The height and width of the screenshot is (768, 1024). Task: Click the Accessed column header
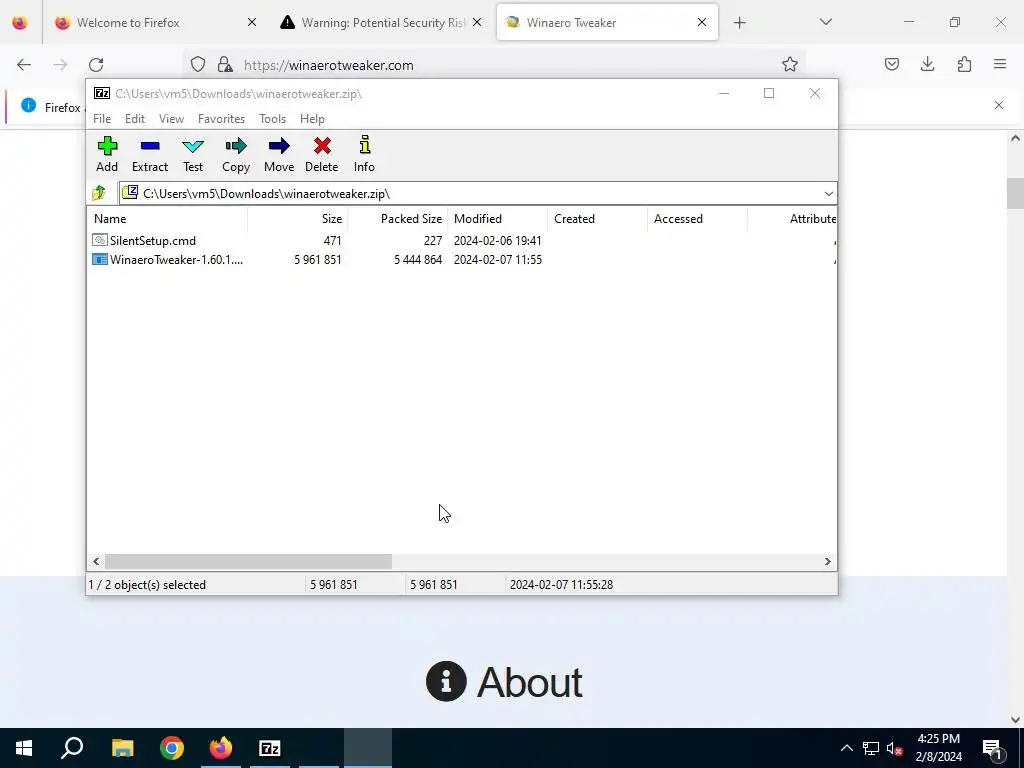pyautogui.click(x=697, y=219)
